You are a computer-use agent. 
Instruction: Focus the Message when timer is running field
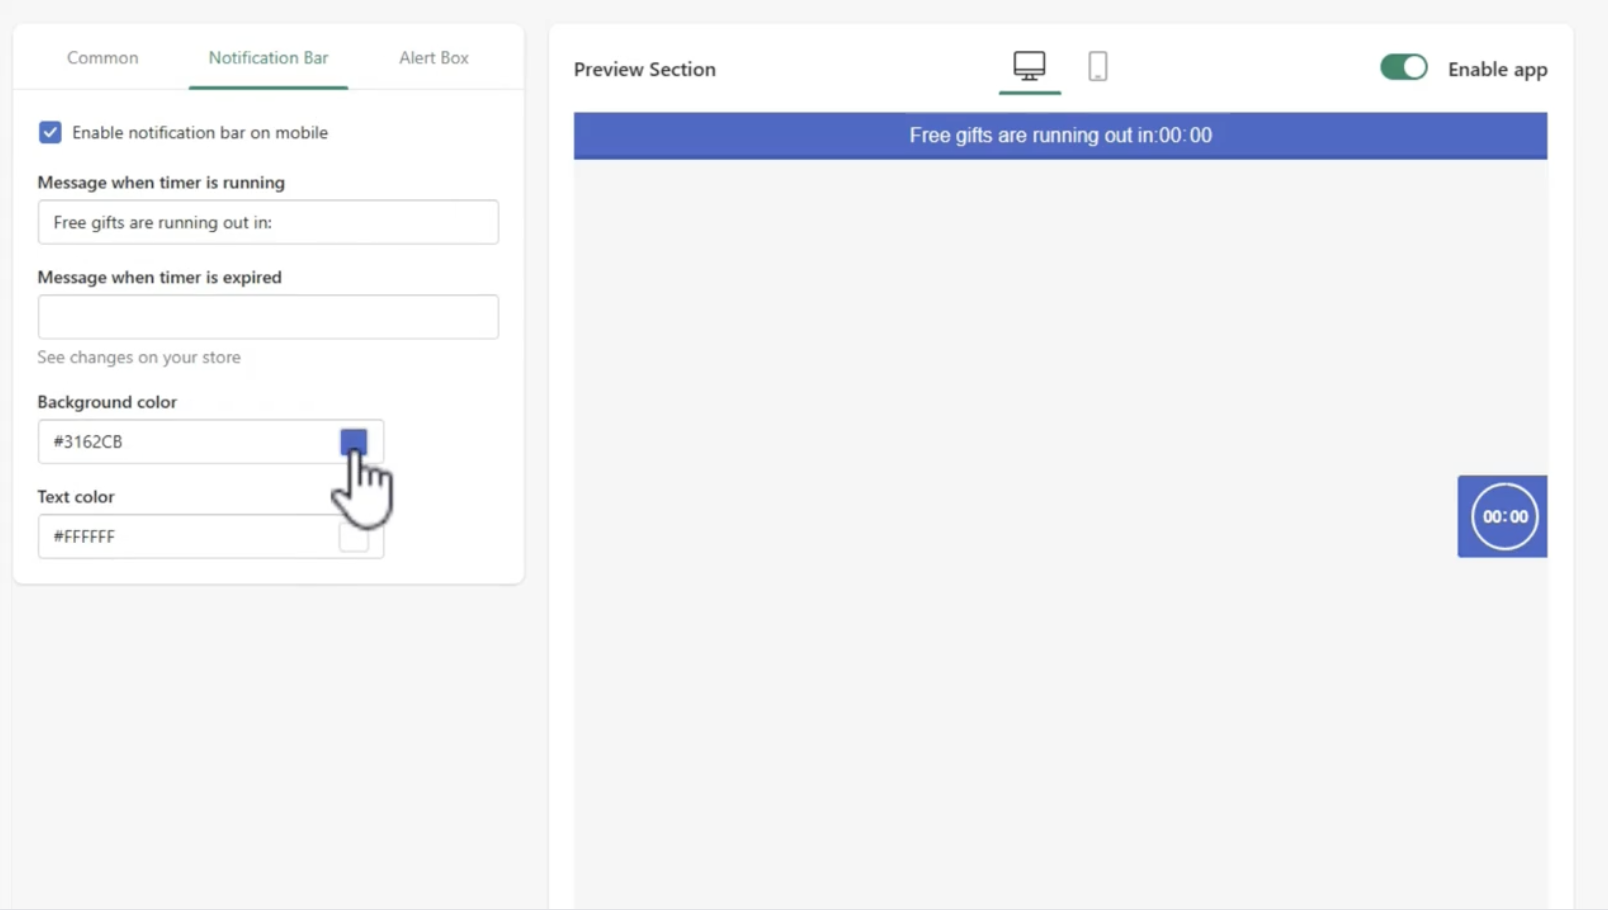click(x=268, y=222)
